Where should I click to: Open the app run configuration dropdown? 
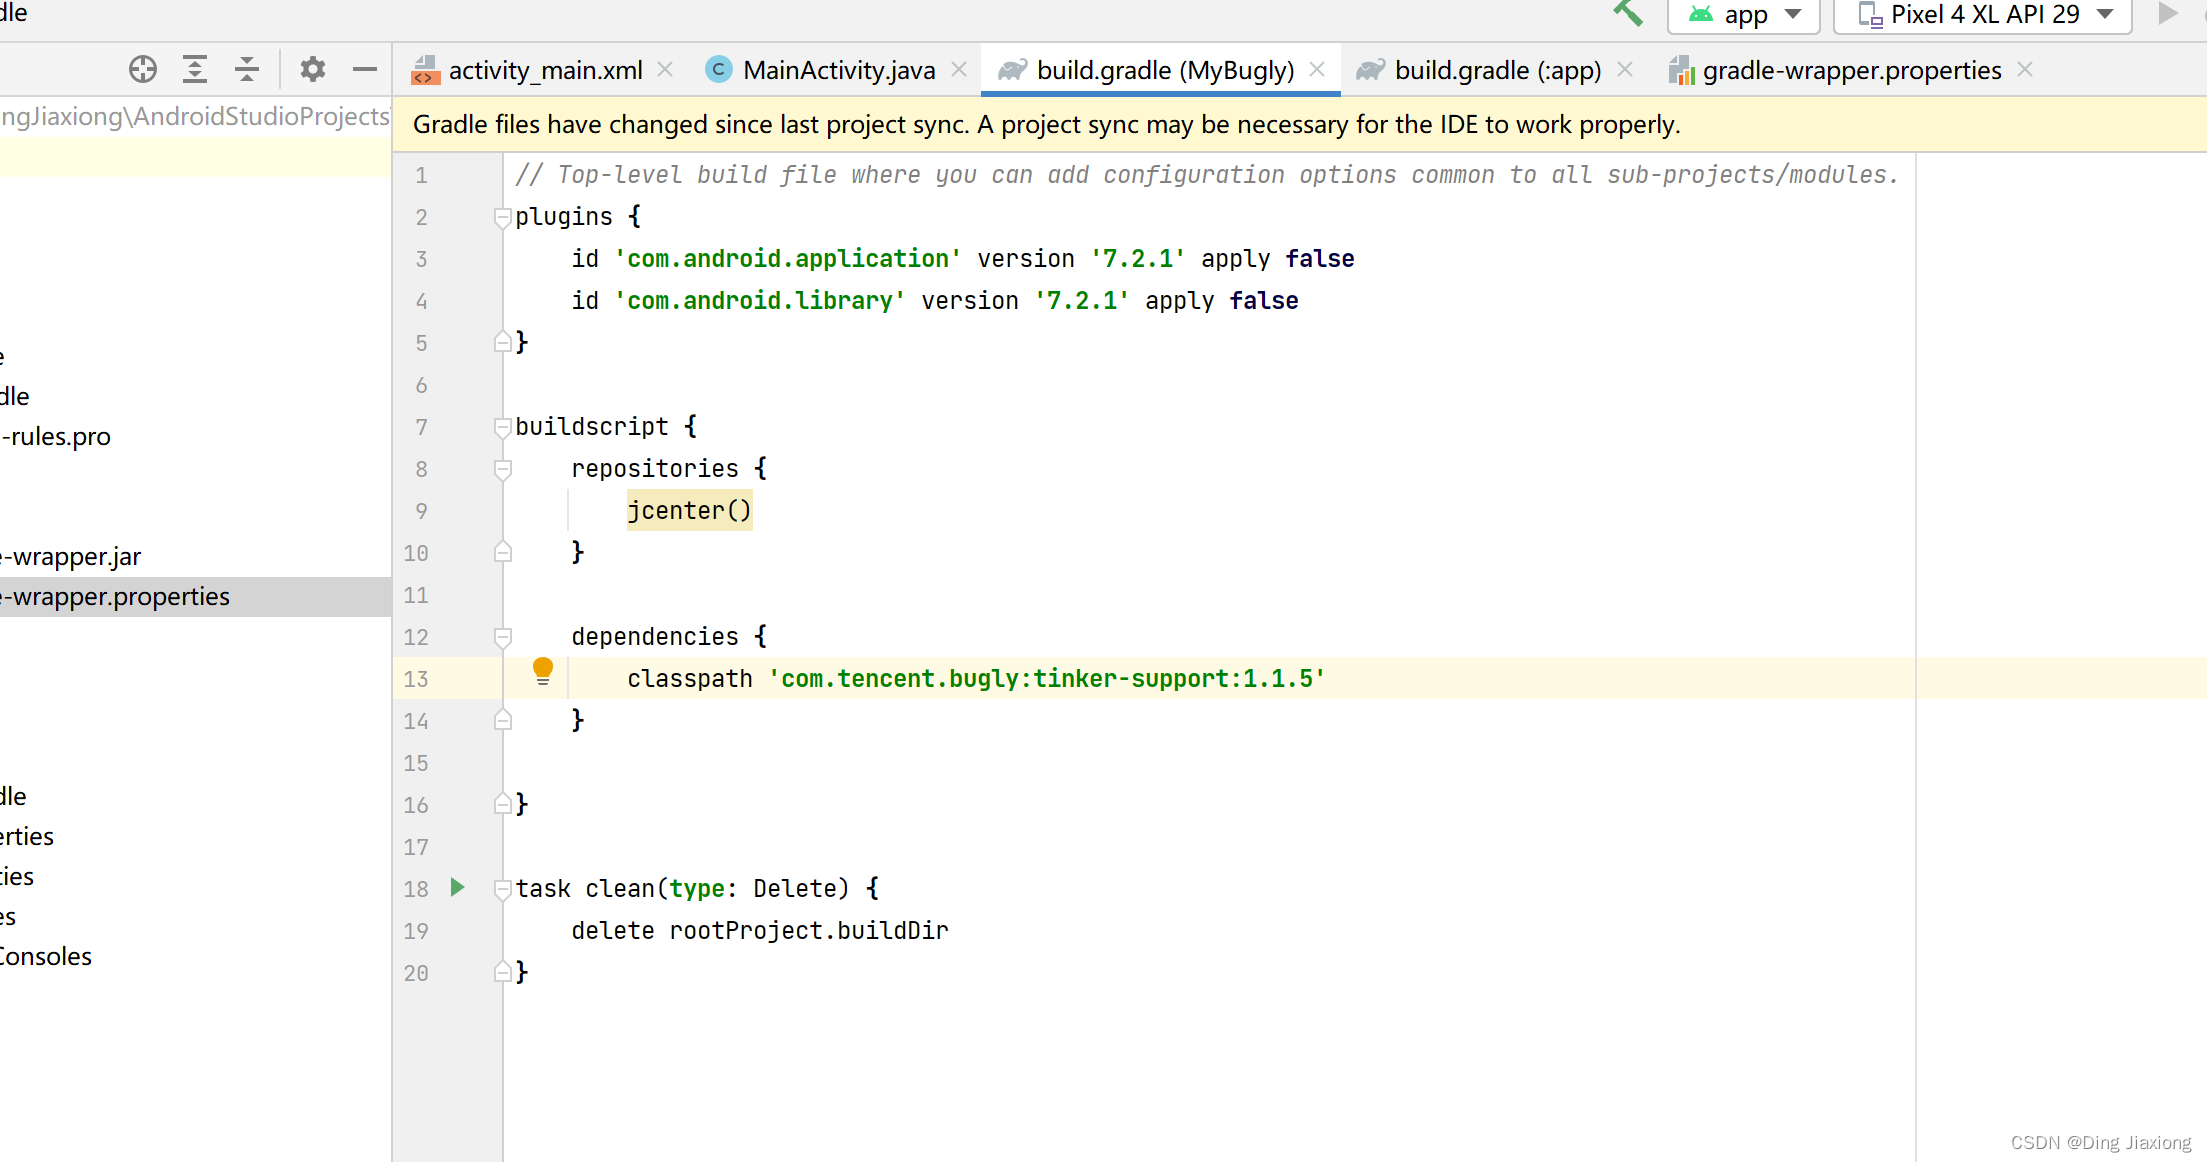click(1743, 15)
